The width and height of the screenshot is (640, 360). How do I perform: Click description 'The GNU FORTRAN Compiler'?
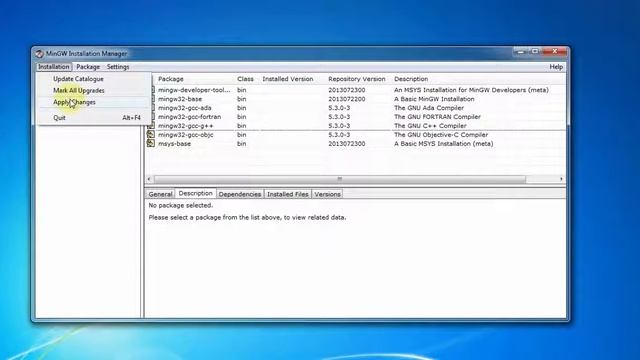point(437,117)
